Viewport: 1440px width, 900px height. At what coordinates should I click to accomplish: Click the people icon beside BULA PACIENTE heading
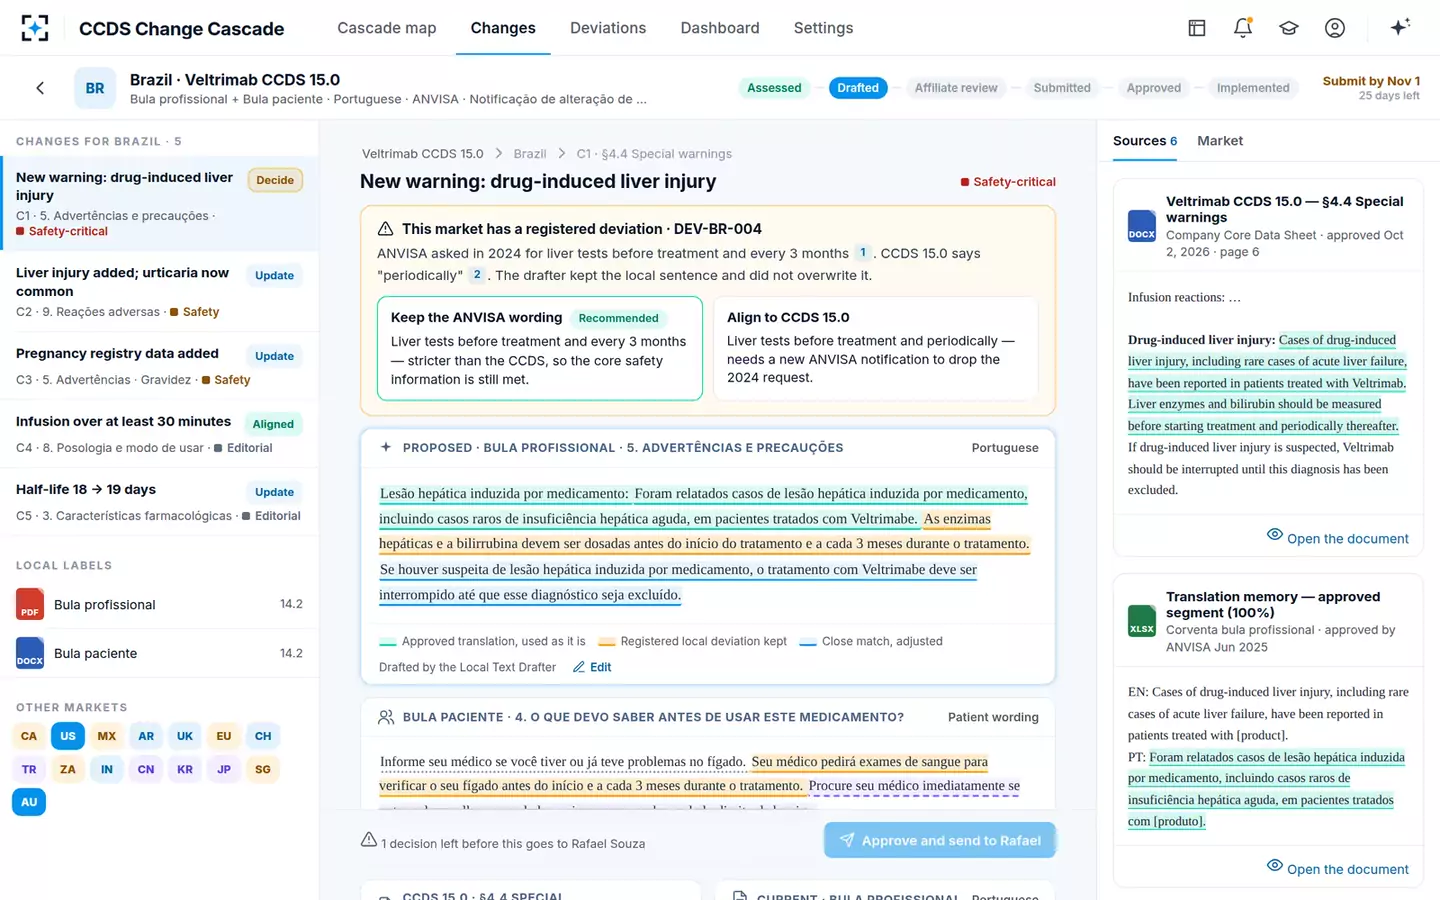[386, 717]
